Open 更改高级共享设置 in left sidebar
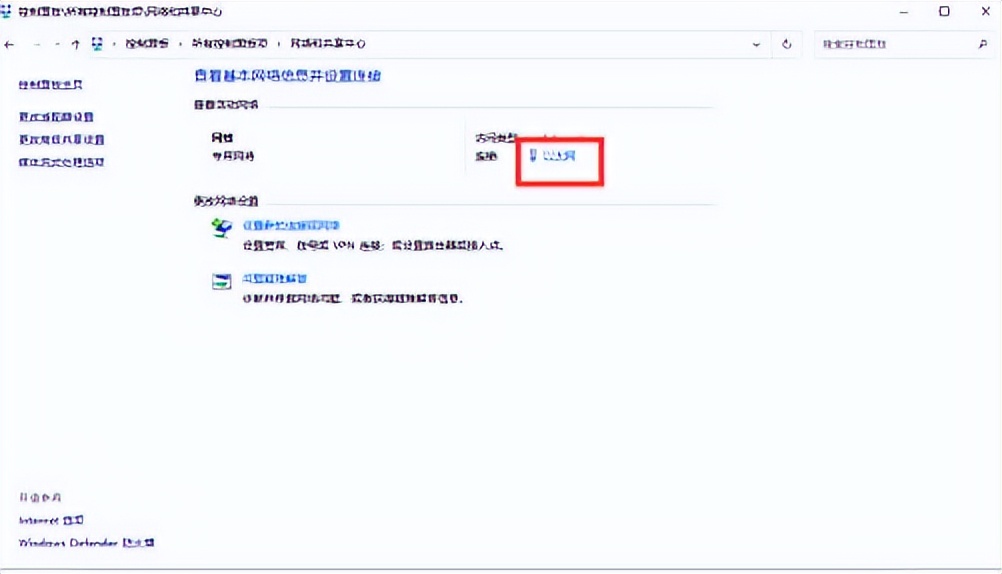Image resolution: width=1002 pixels, height=574 pixels. click(62, 140)
